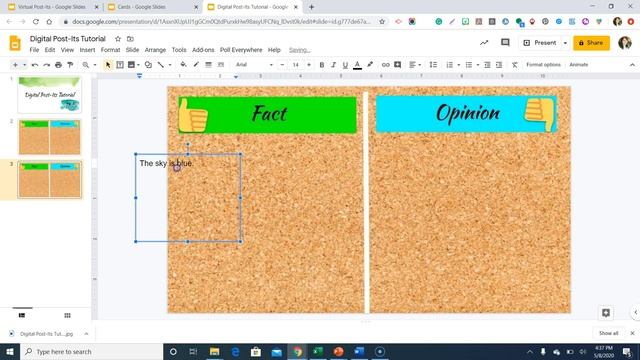
Task: Open the Arrange menu
Action: (155, 50)
